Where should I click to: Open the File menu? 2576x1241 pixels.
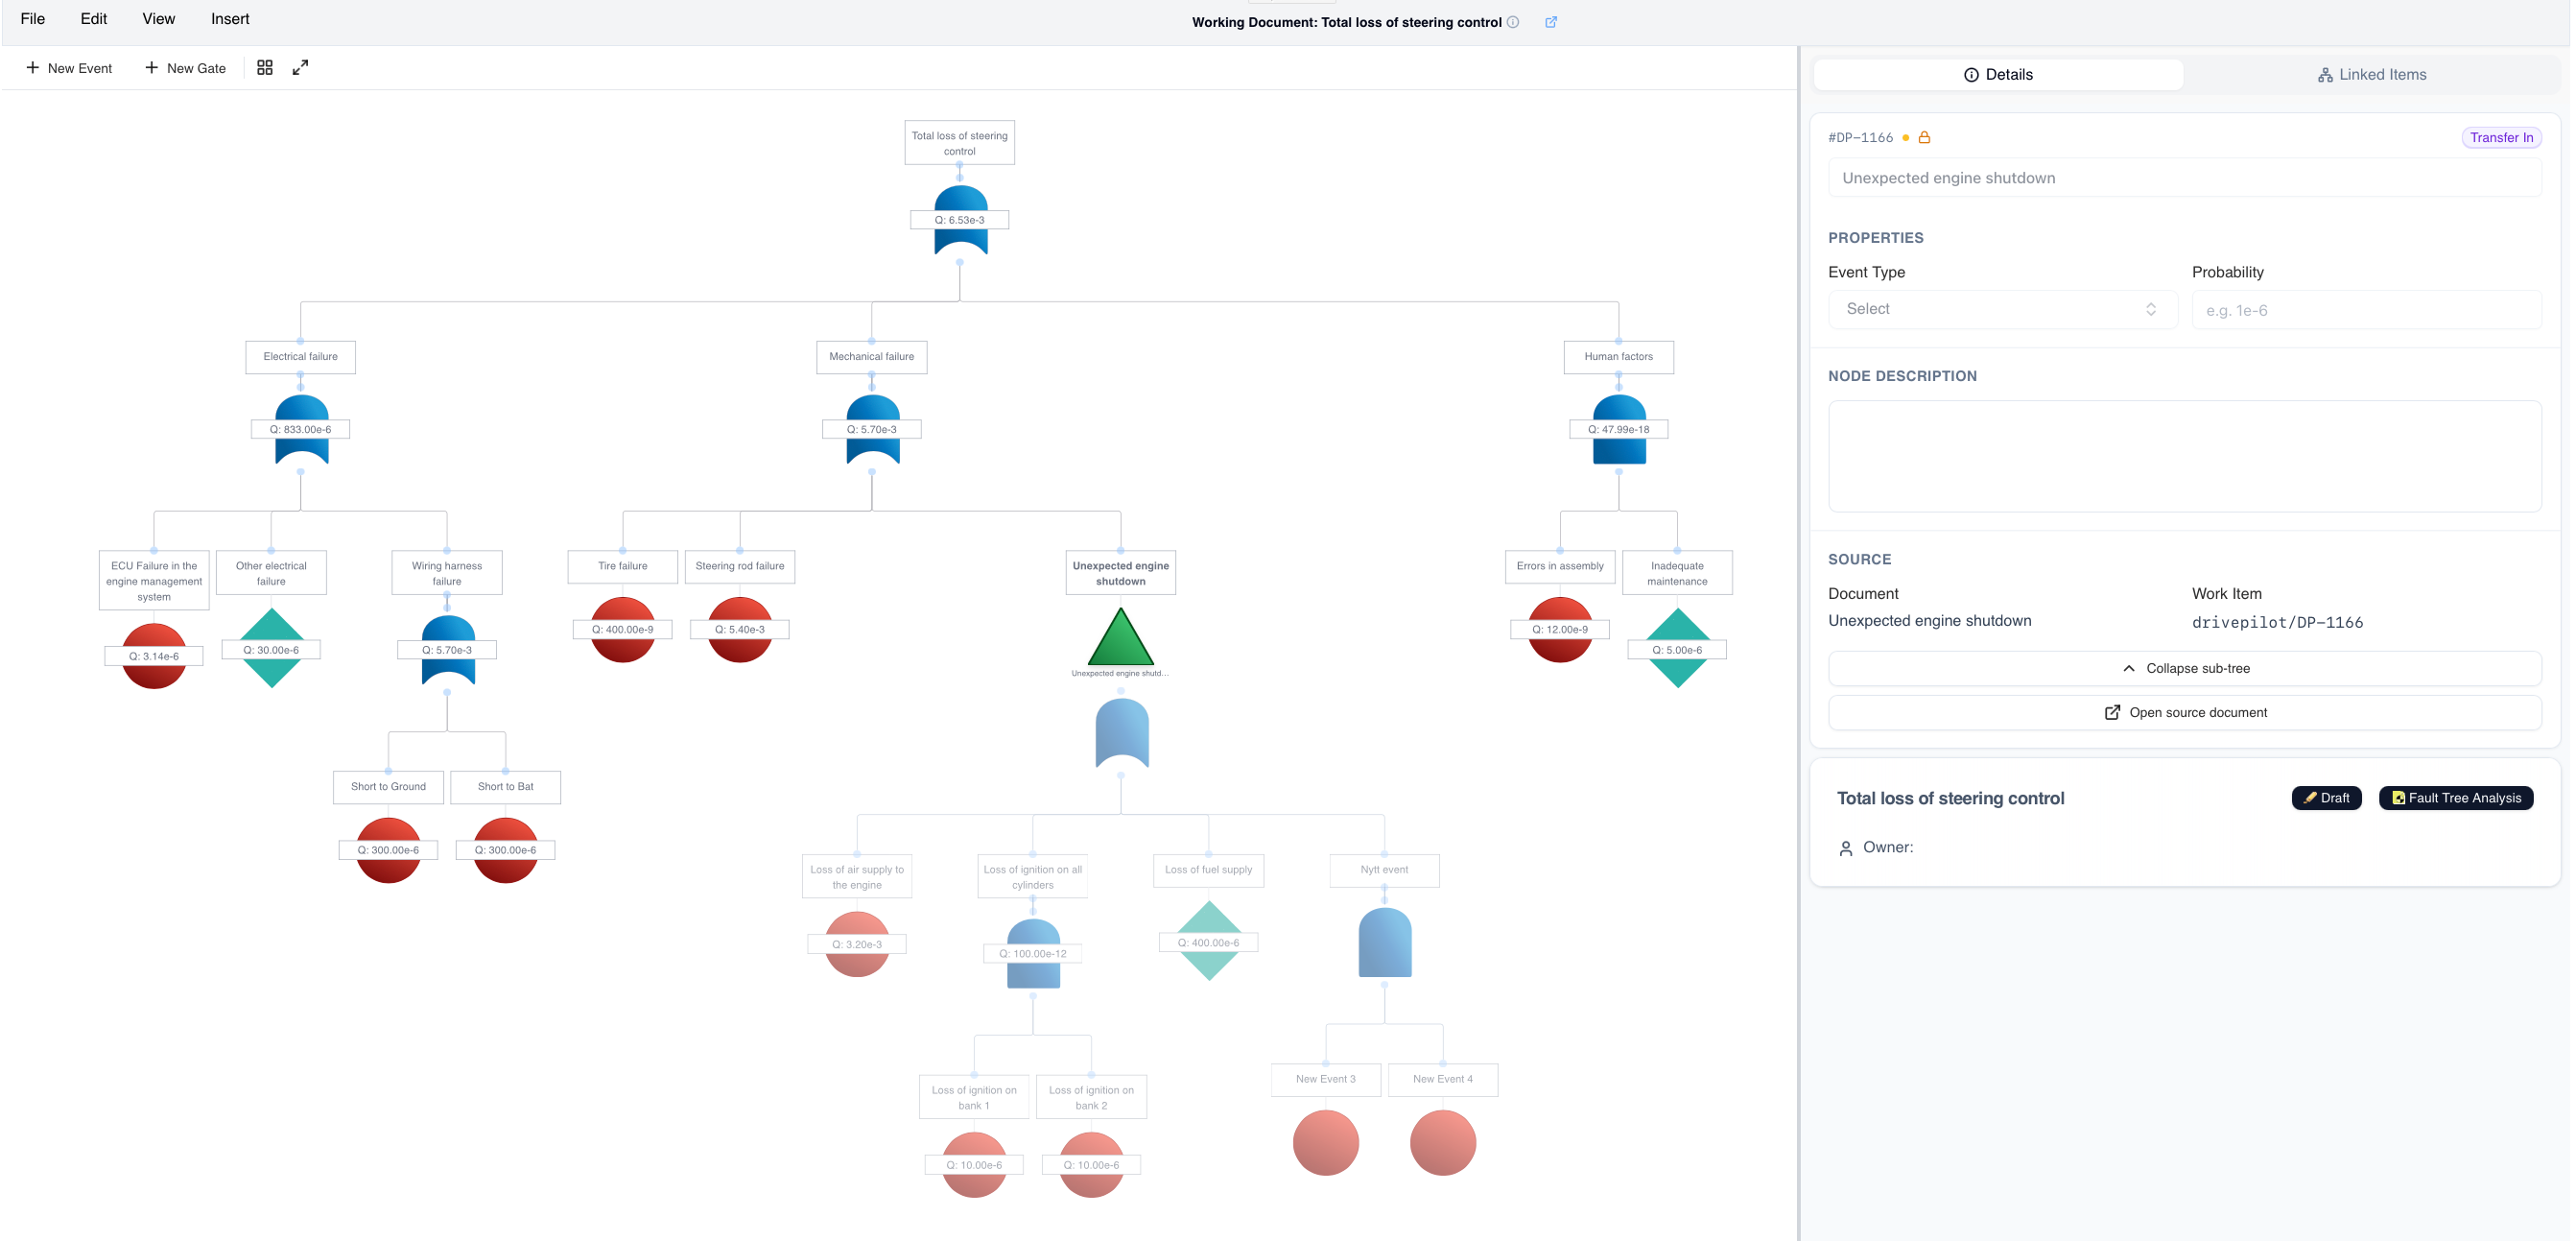33,19
